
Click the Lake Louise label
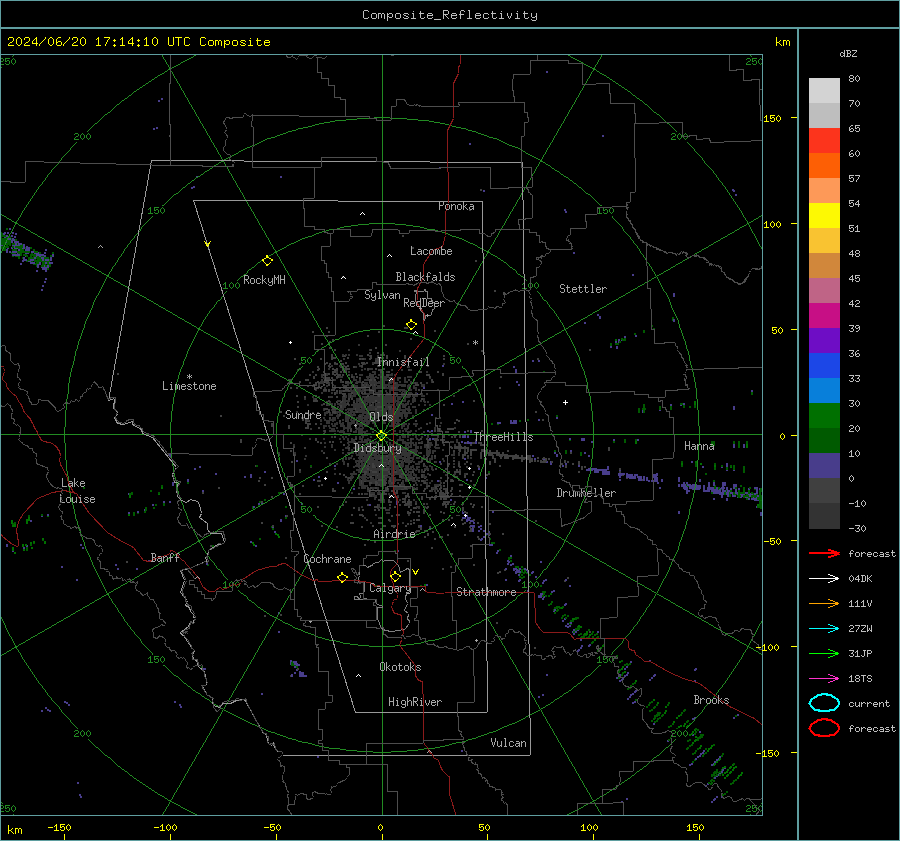click(x=78, y=491)
